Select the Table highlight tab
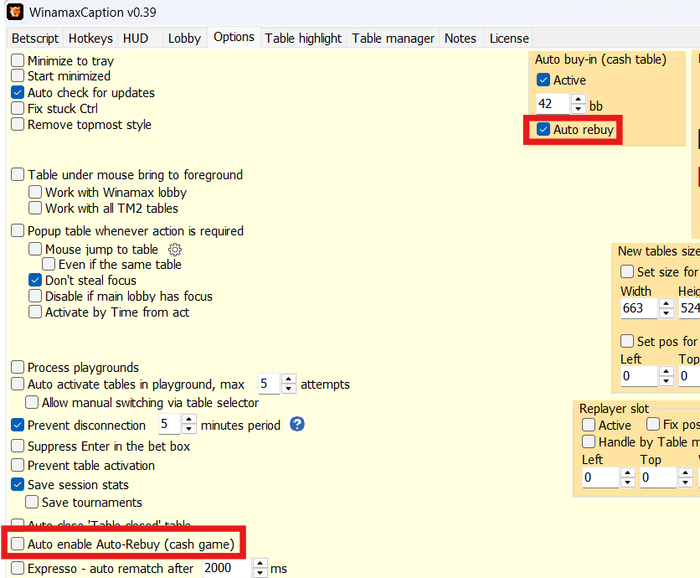This screenshot has width=700, height=578. 303,38
